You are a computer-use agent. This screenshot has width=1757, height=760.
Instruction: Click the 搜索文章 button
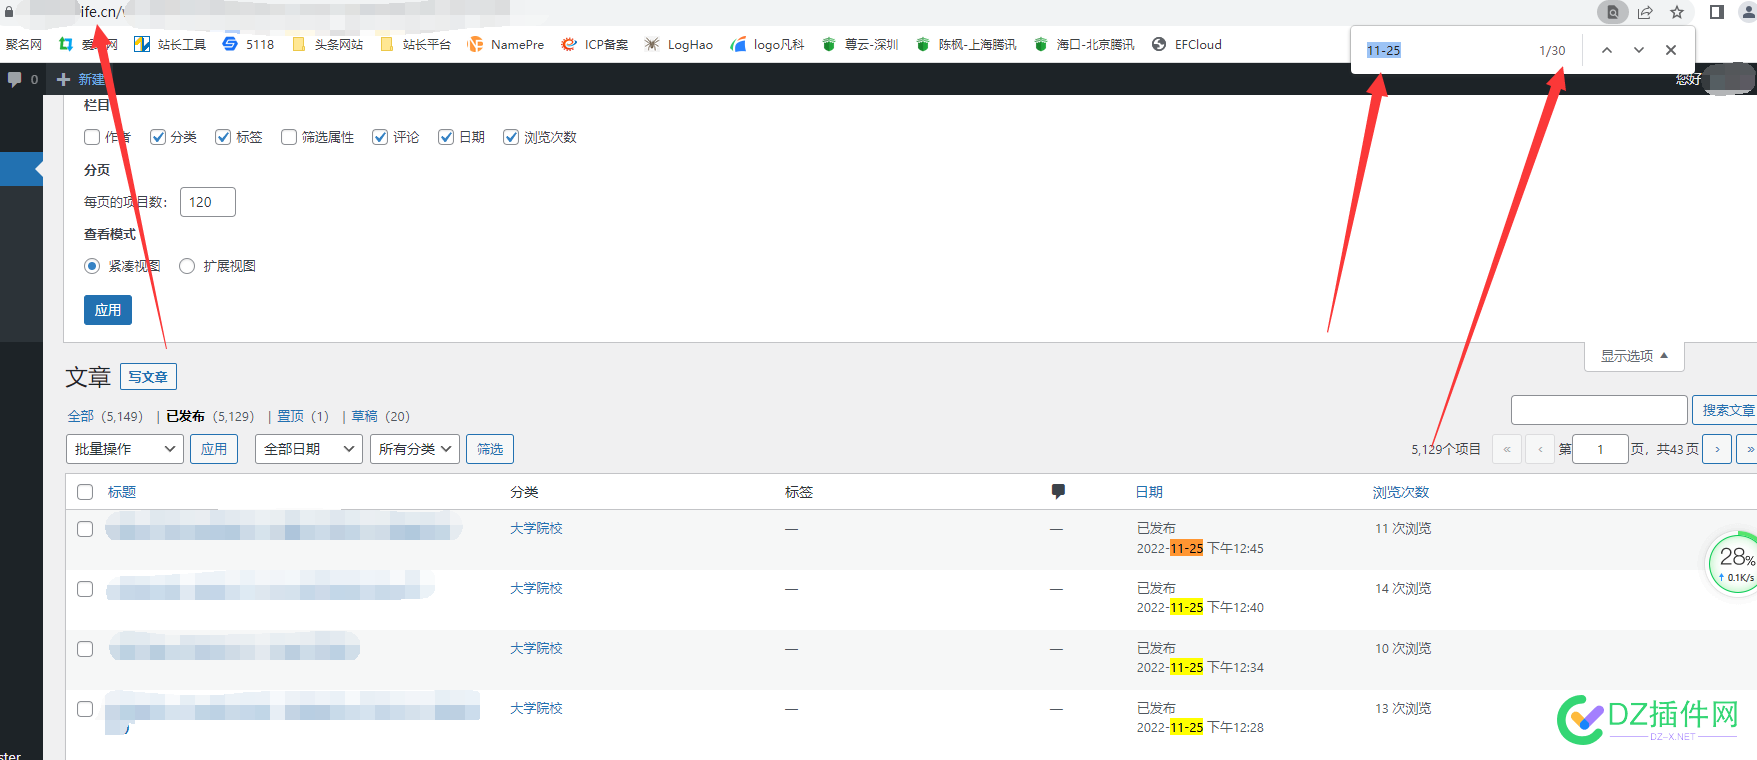(1726, 410)
